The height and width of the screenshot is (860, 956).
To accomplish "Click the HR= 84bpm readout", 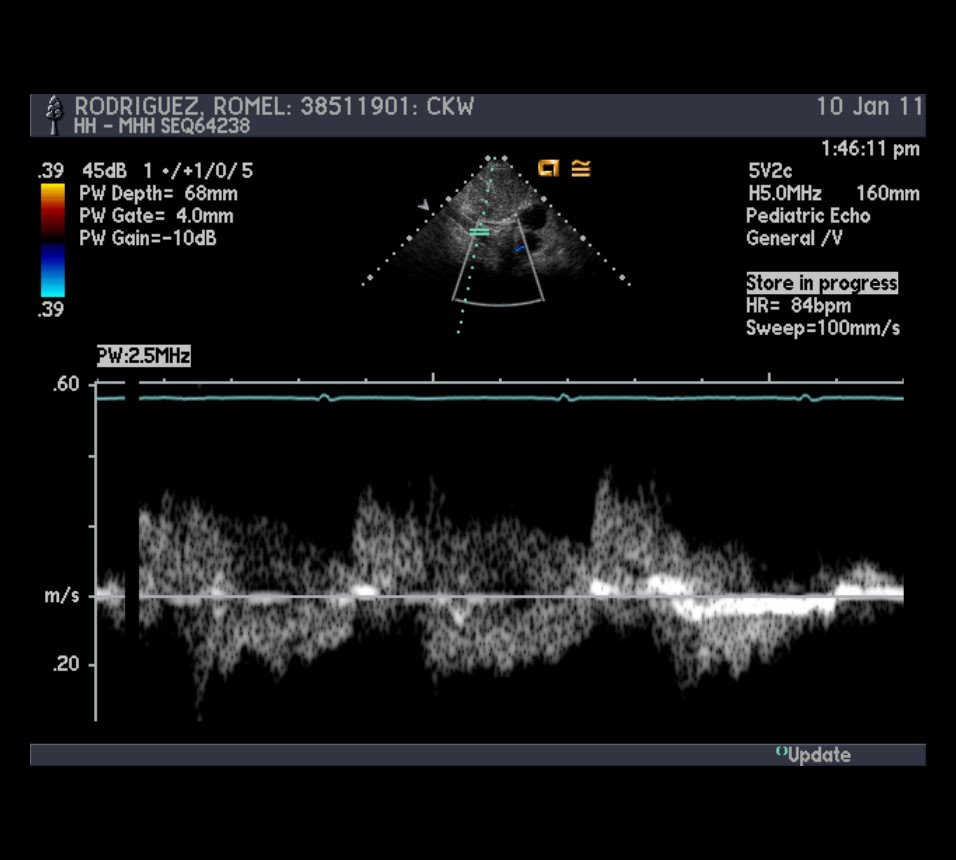I will (799, 306).
